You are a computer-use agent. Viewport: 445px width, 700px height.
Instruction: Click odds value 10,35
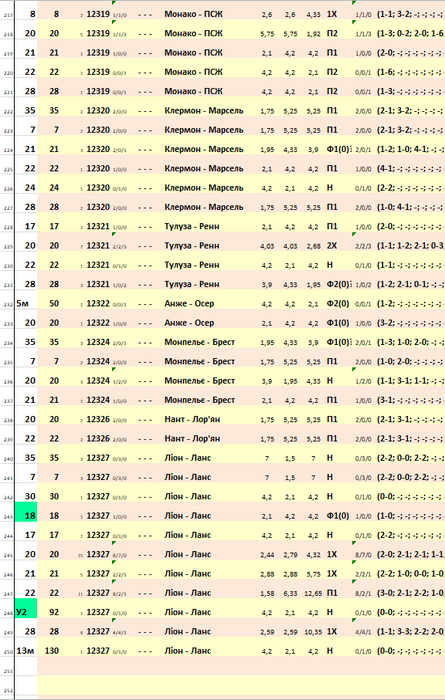click(x=313, y=632)
